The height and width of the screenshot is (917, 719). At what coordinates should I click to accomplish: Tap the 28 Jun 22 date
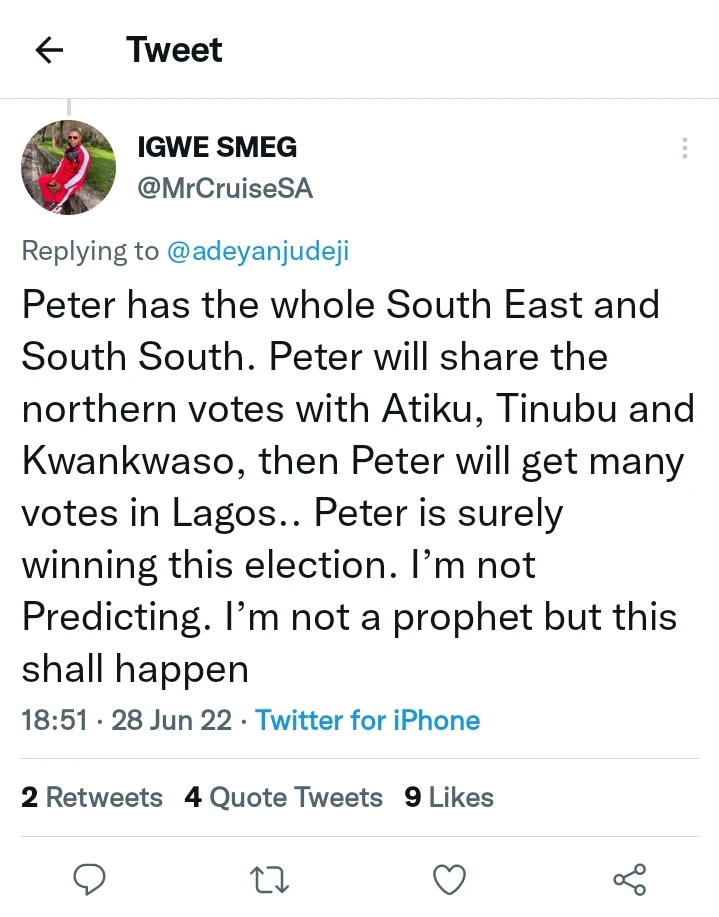coord(171,720)
